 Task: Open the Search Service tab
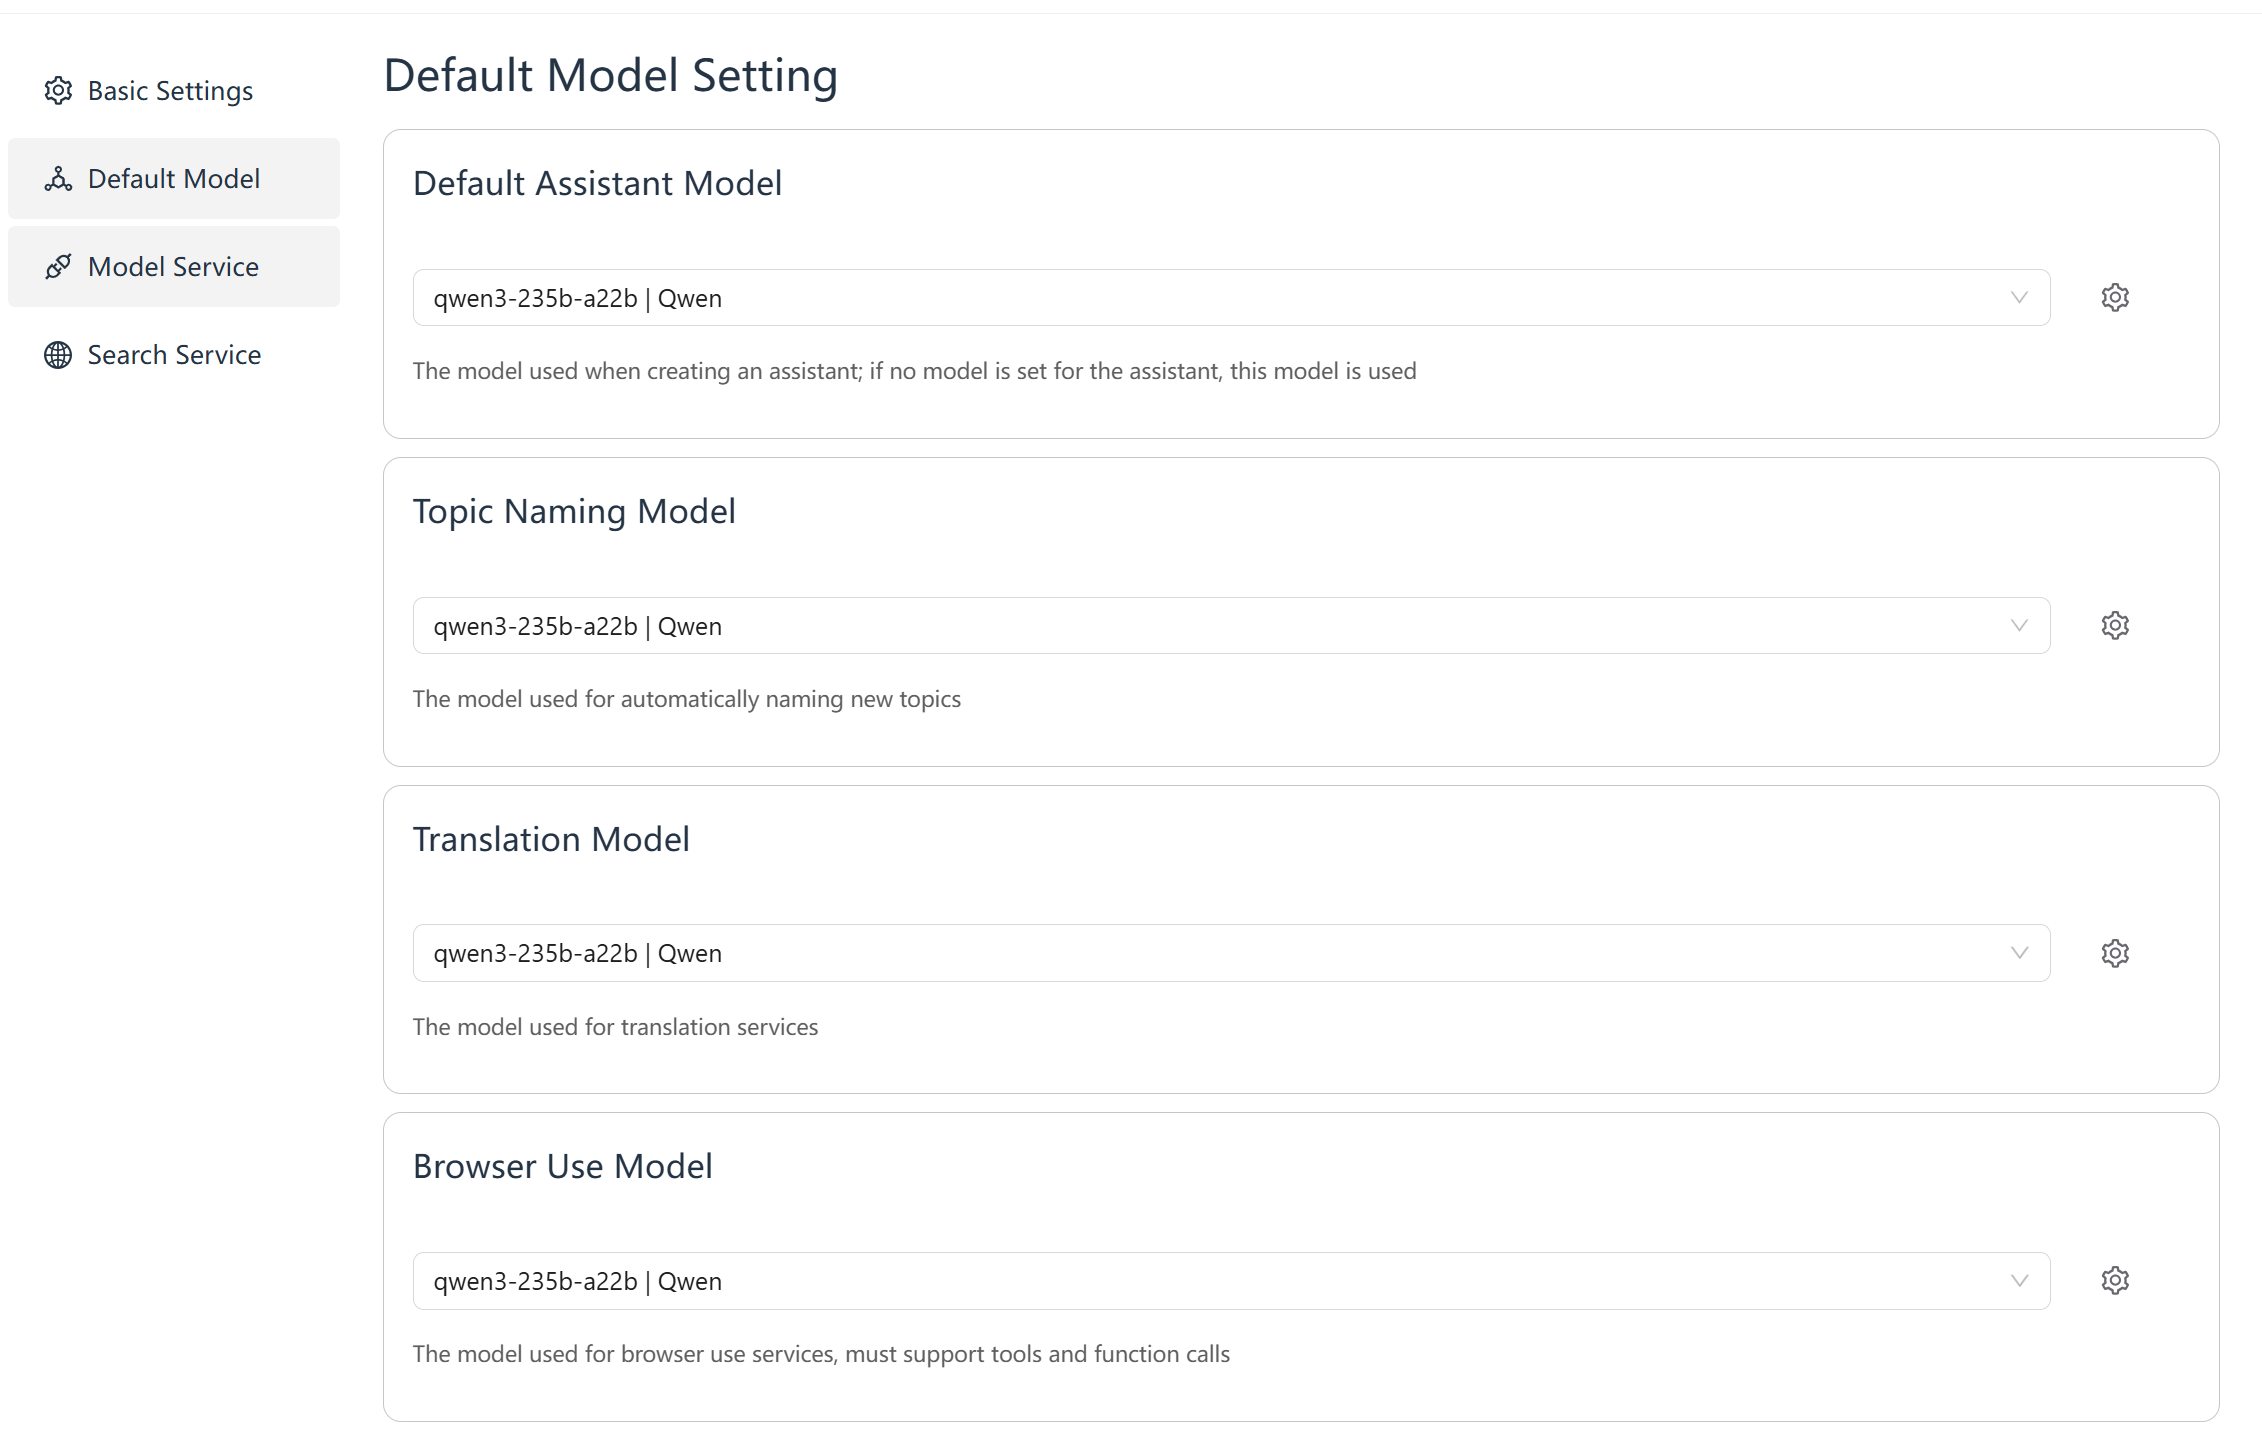coord(174,355)
